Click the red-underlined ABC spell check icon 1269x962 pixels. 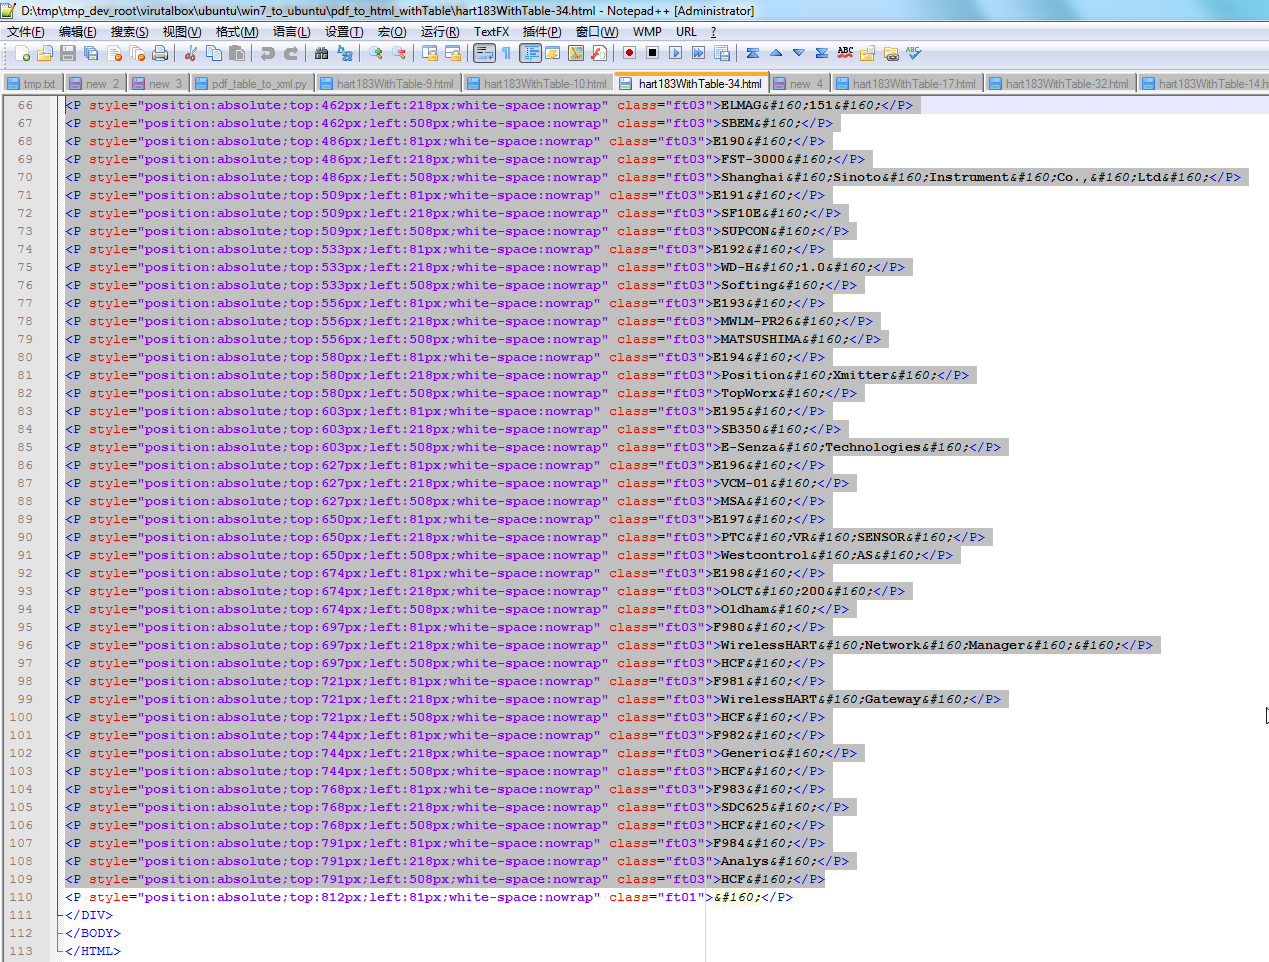click(845, 53)
